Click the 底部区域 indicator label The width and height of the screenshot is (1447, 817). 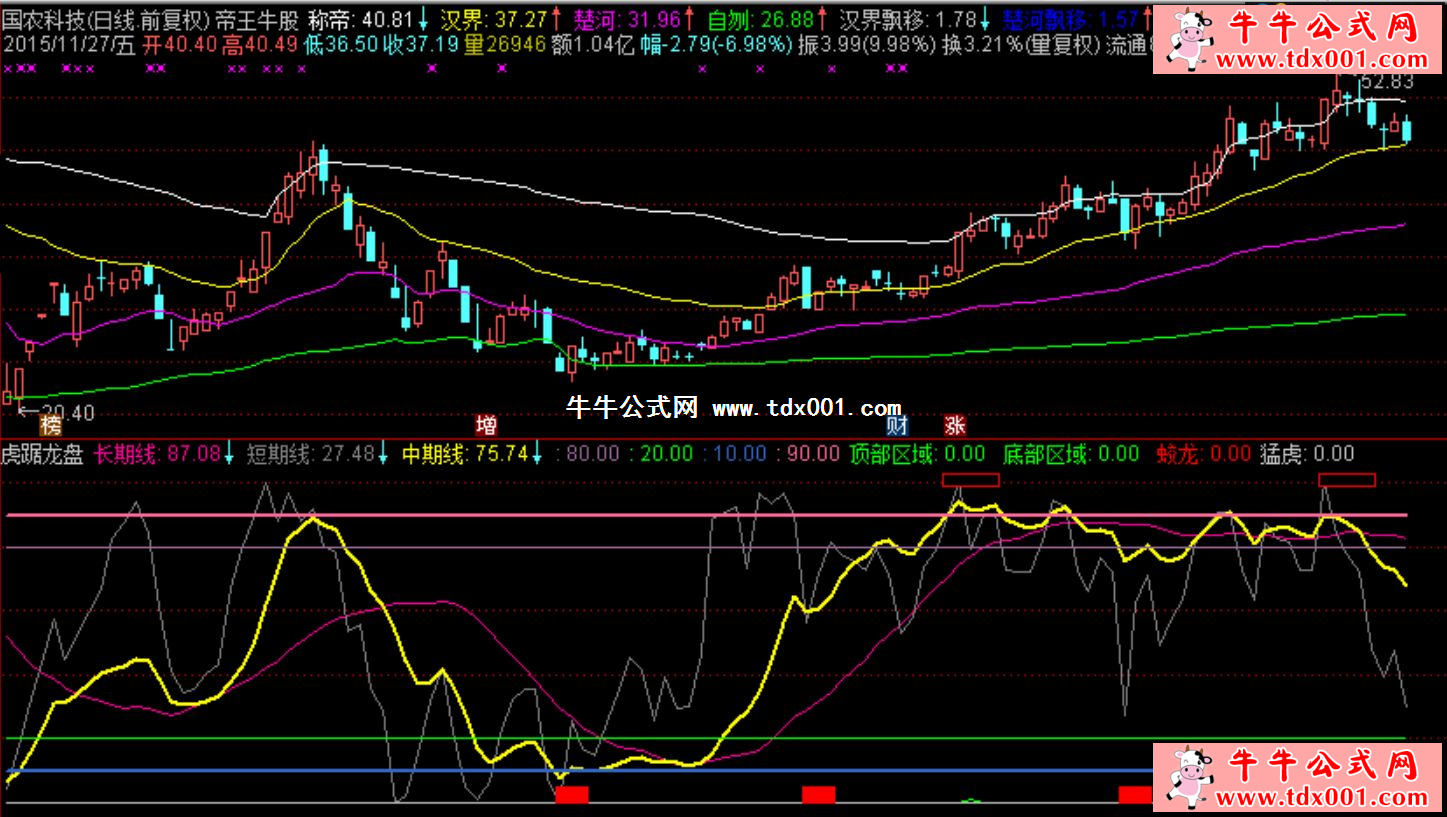(x=1071, y=454)
